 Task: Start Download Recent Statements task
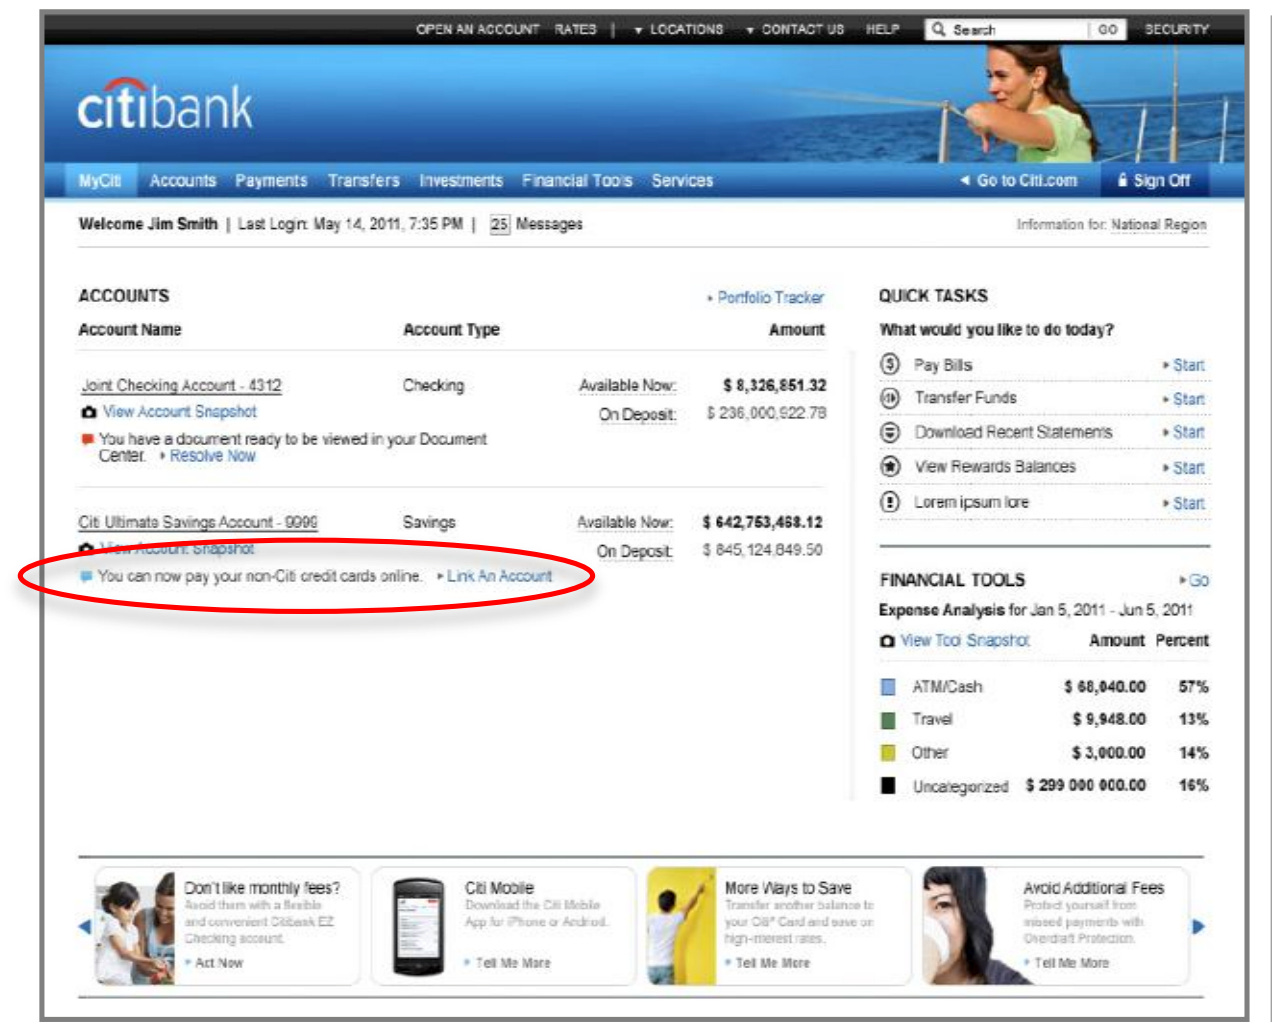[x=1184, y=432]
